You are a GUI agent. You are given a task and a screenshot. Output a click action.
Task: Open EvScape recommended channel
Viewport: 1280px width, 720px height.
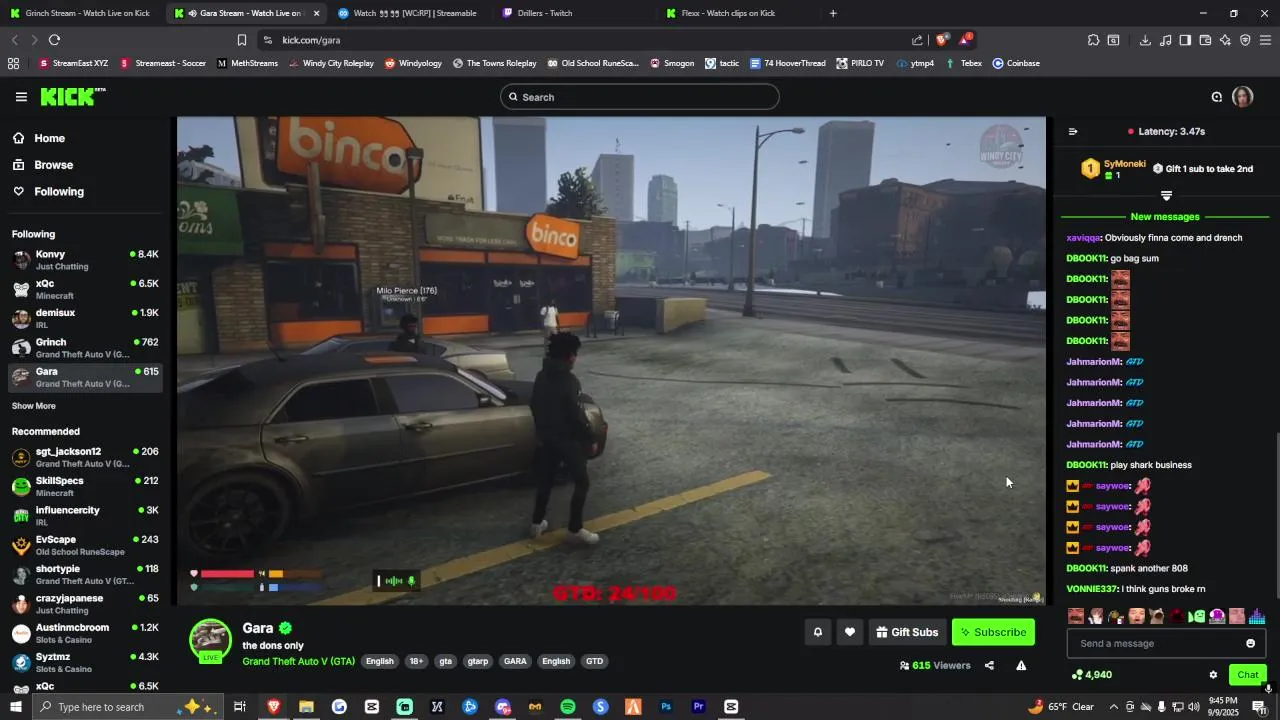click(85, 545)
